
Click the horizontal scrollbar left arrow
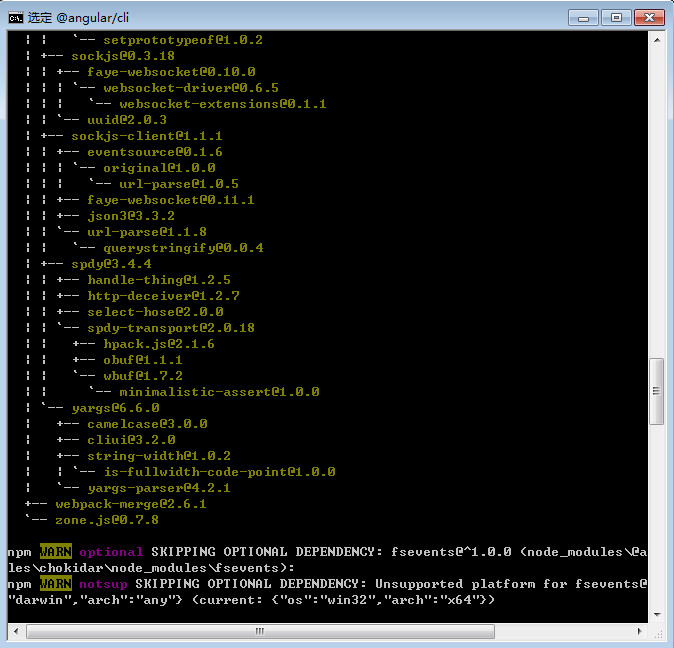click(x=17, y=630)
